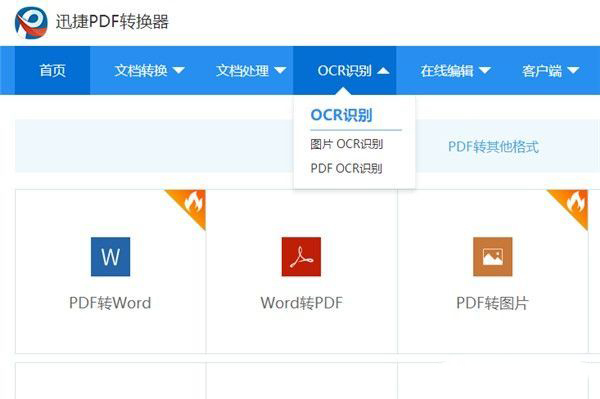Go to the 首页 tab
The height and width of the screenshot is (399, 600).
[x=52, y=70]
